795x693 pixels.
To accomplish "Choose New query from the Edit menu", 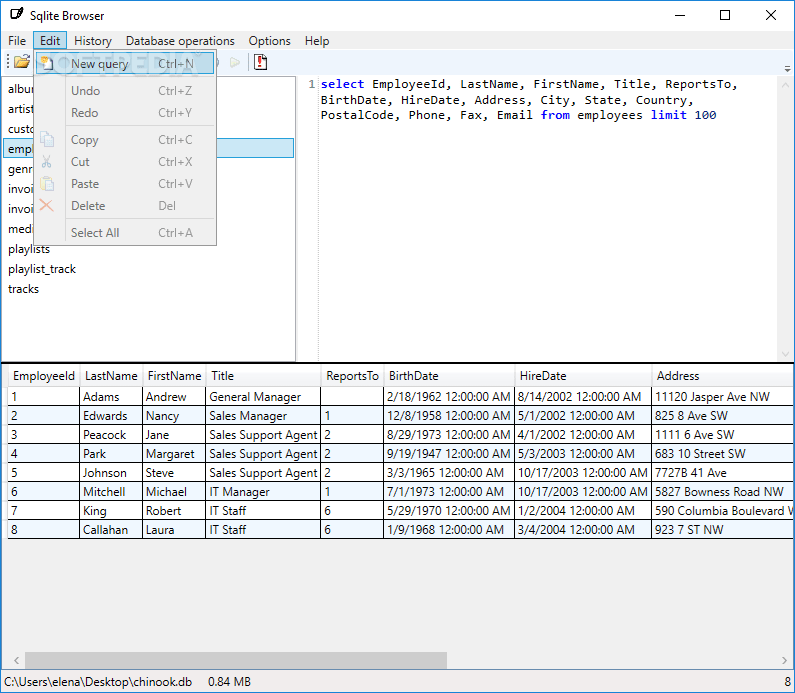I will point(125,63).
